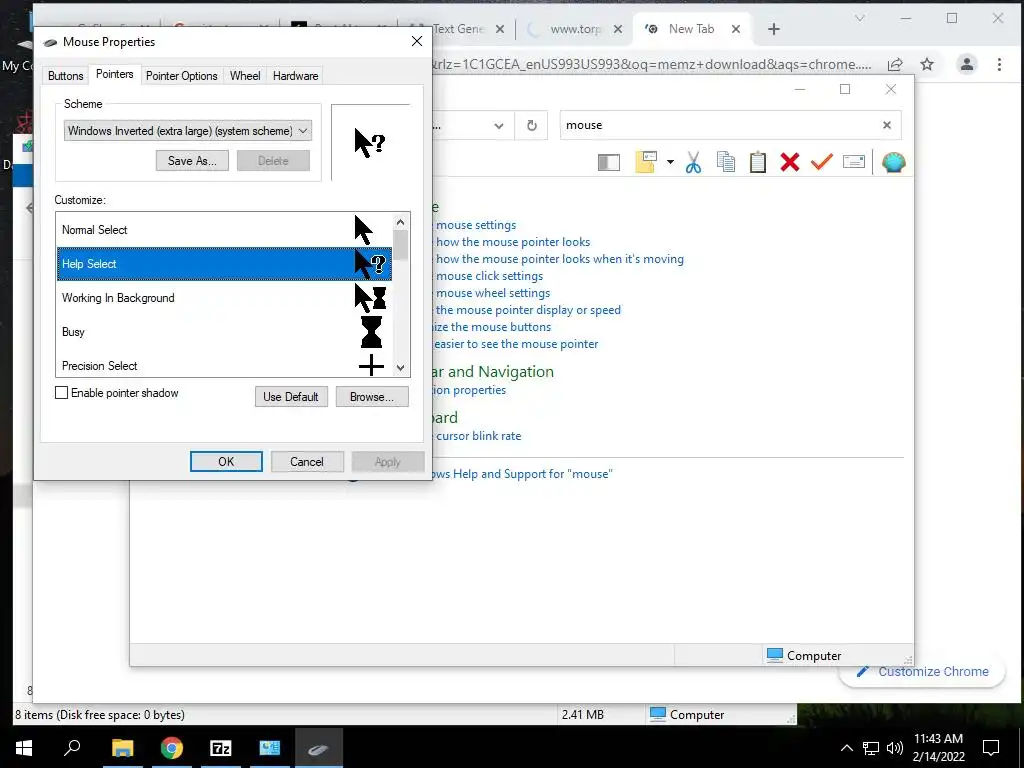The image size is (1024, 768).
Task: Open 'how the mouse pointer looks' link
Action: click(513, 242)
